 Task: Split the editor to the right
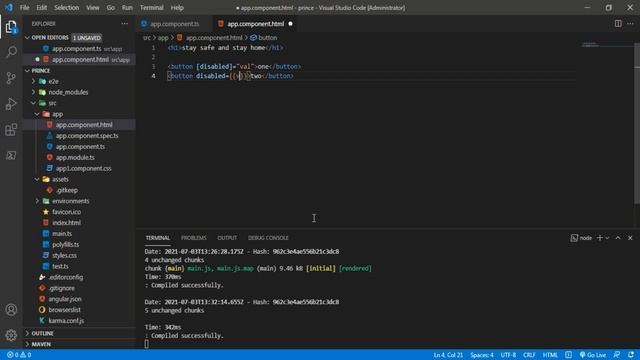[618, 24]
